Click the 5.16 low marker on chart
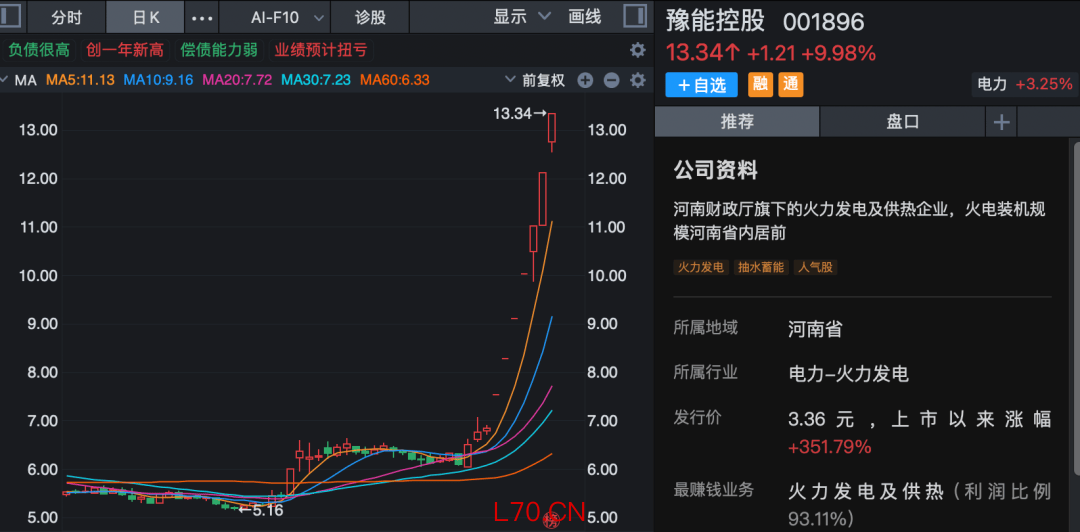 pyautogui.click(x=260, y=511)
